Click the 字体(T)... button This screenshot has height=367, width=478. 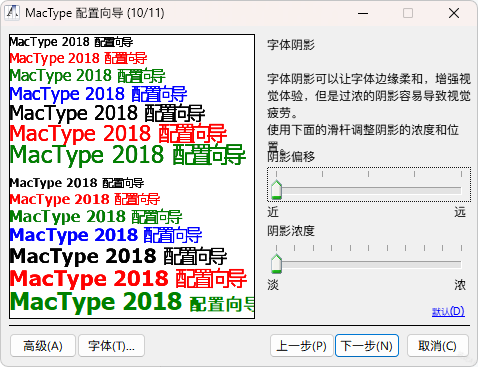click(x=111, y=346)
